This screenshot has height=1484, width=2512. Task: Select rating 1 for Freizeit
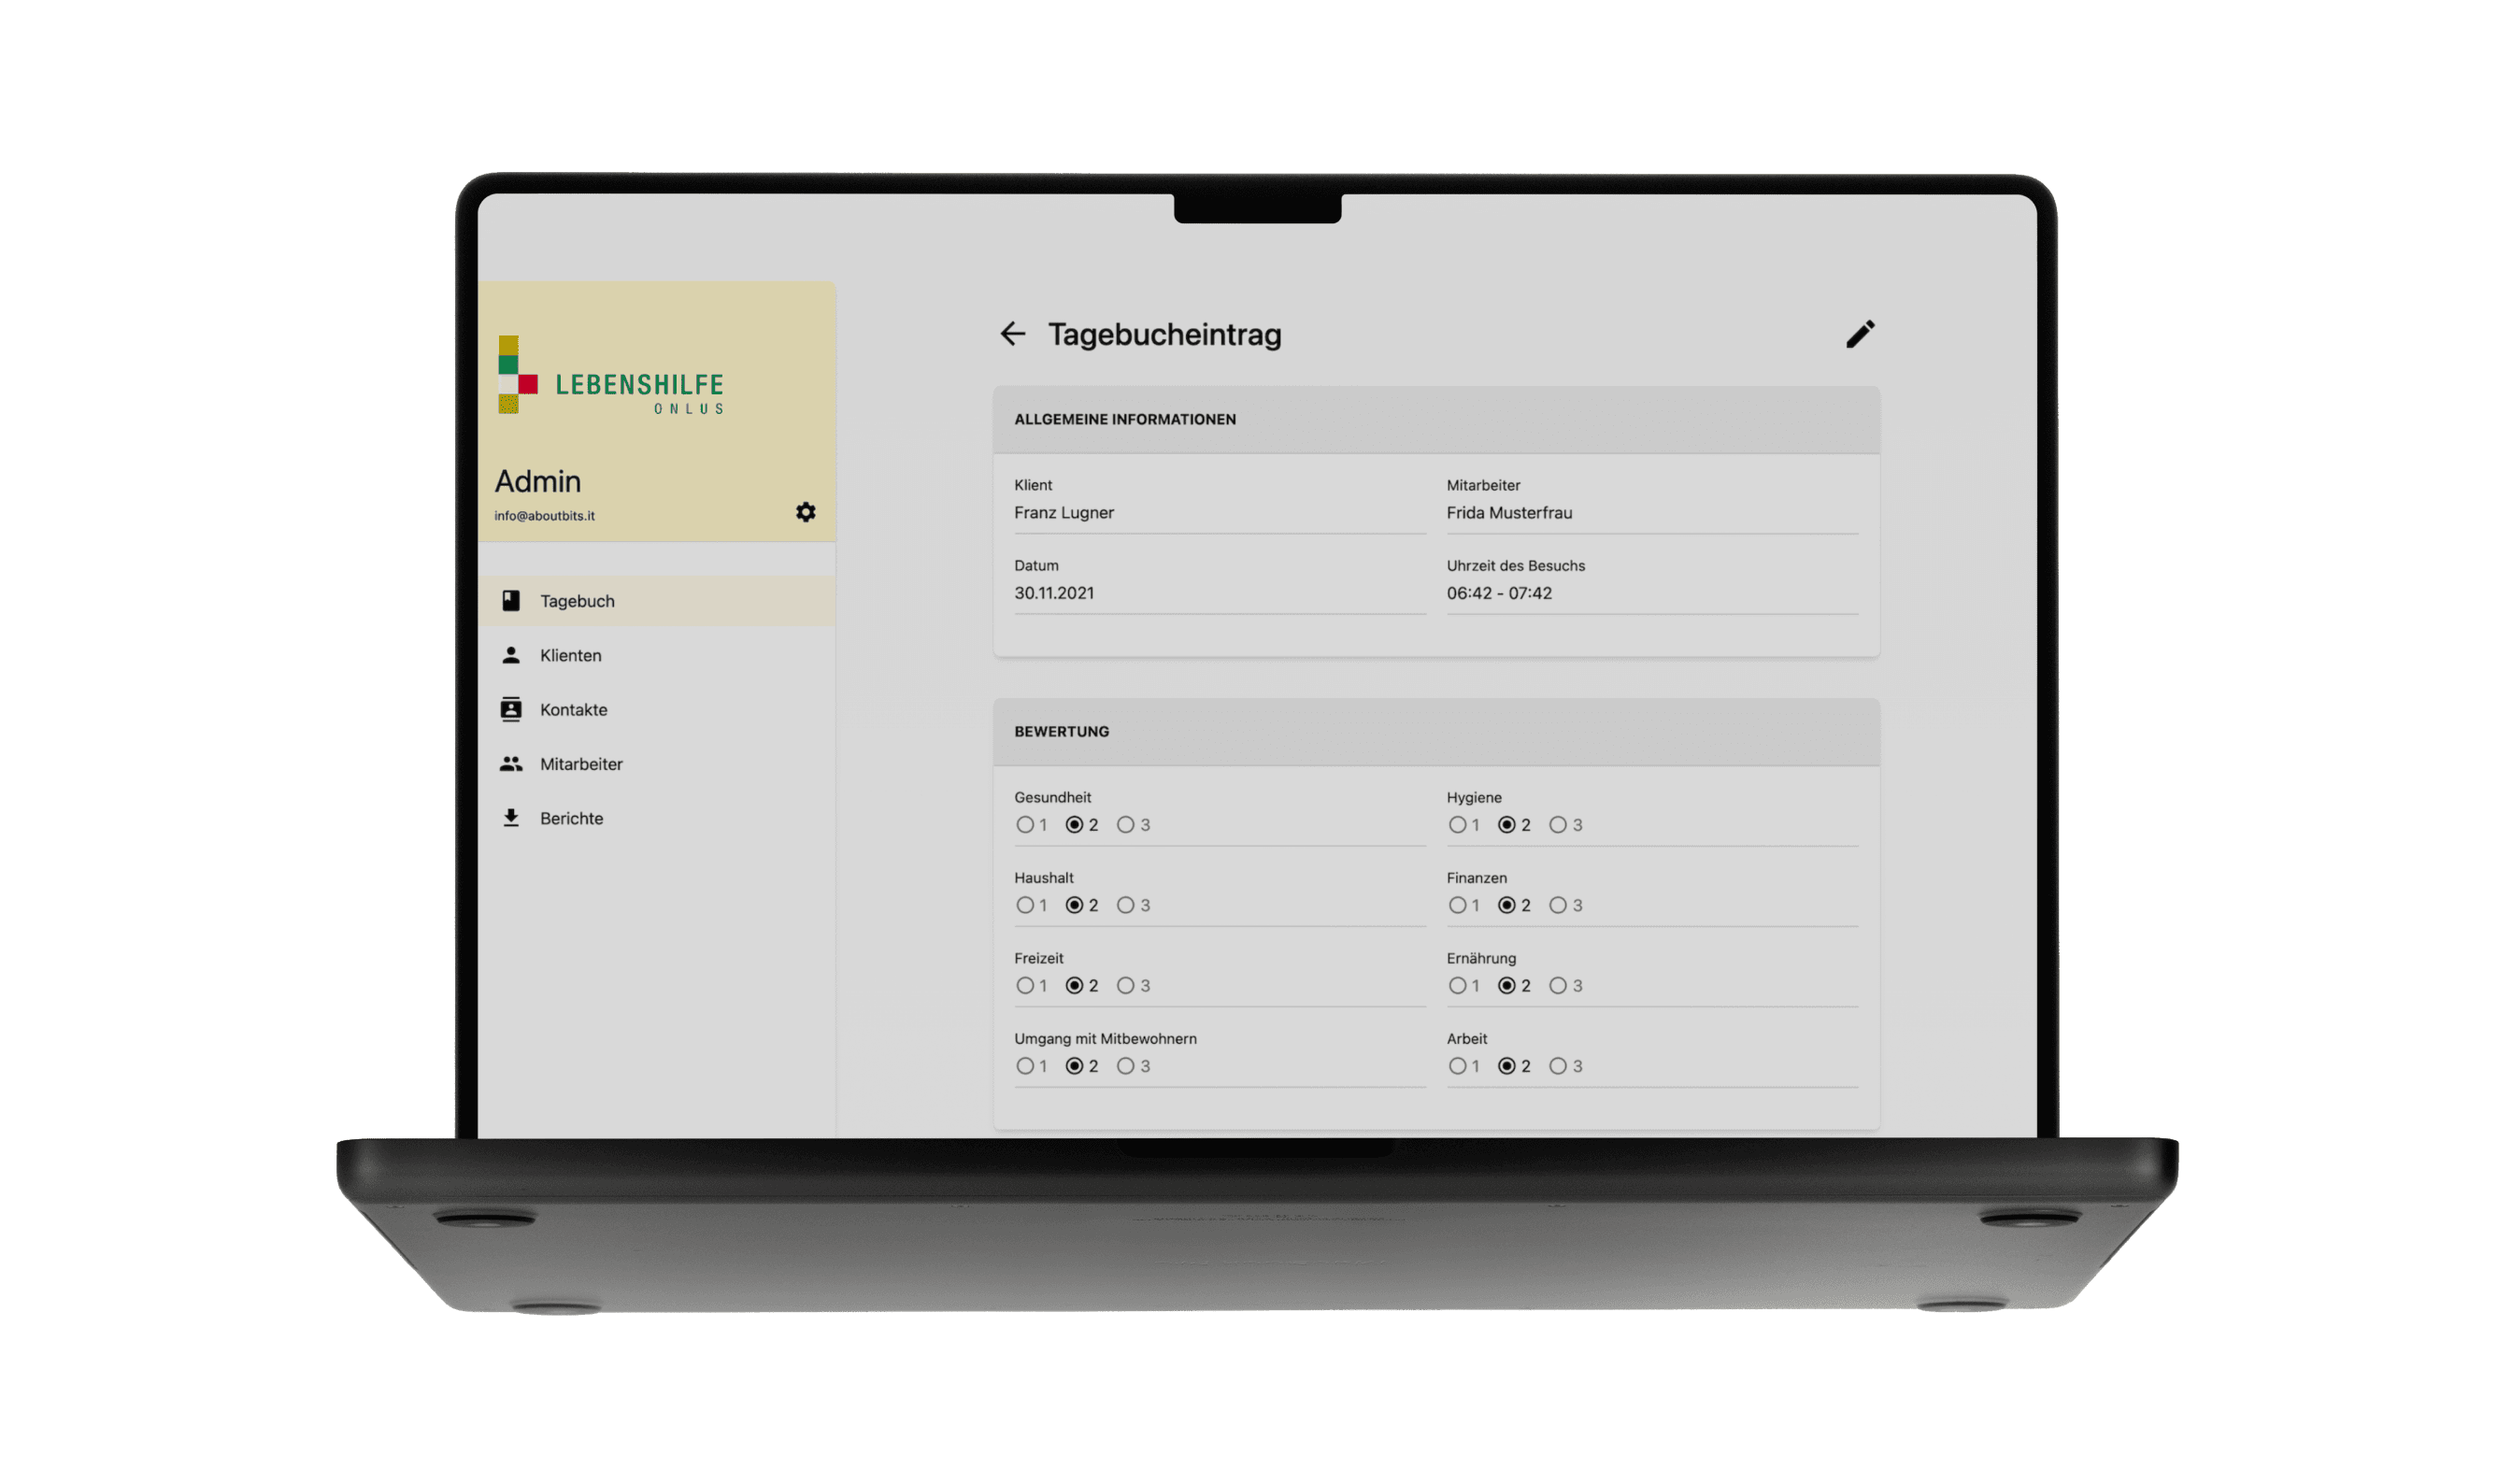1025,986
